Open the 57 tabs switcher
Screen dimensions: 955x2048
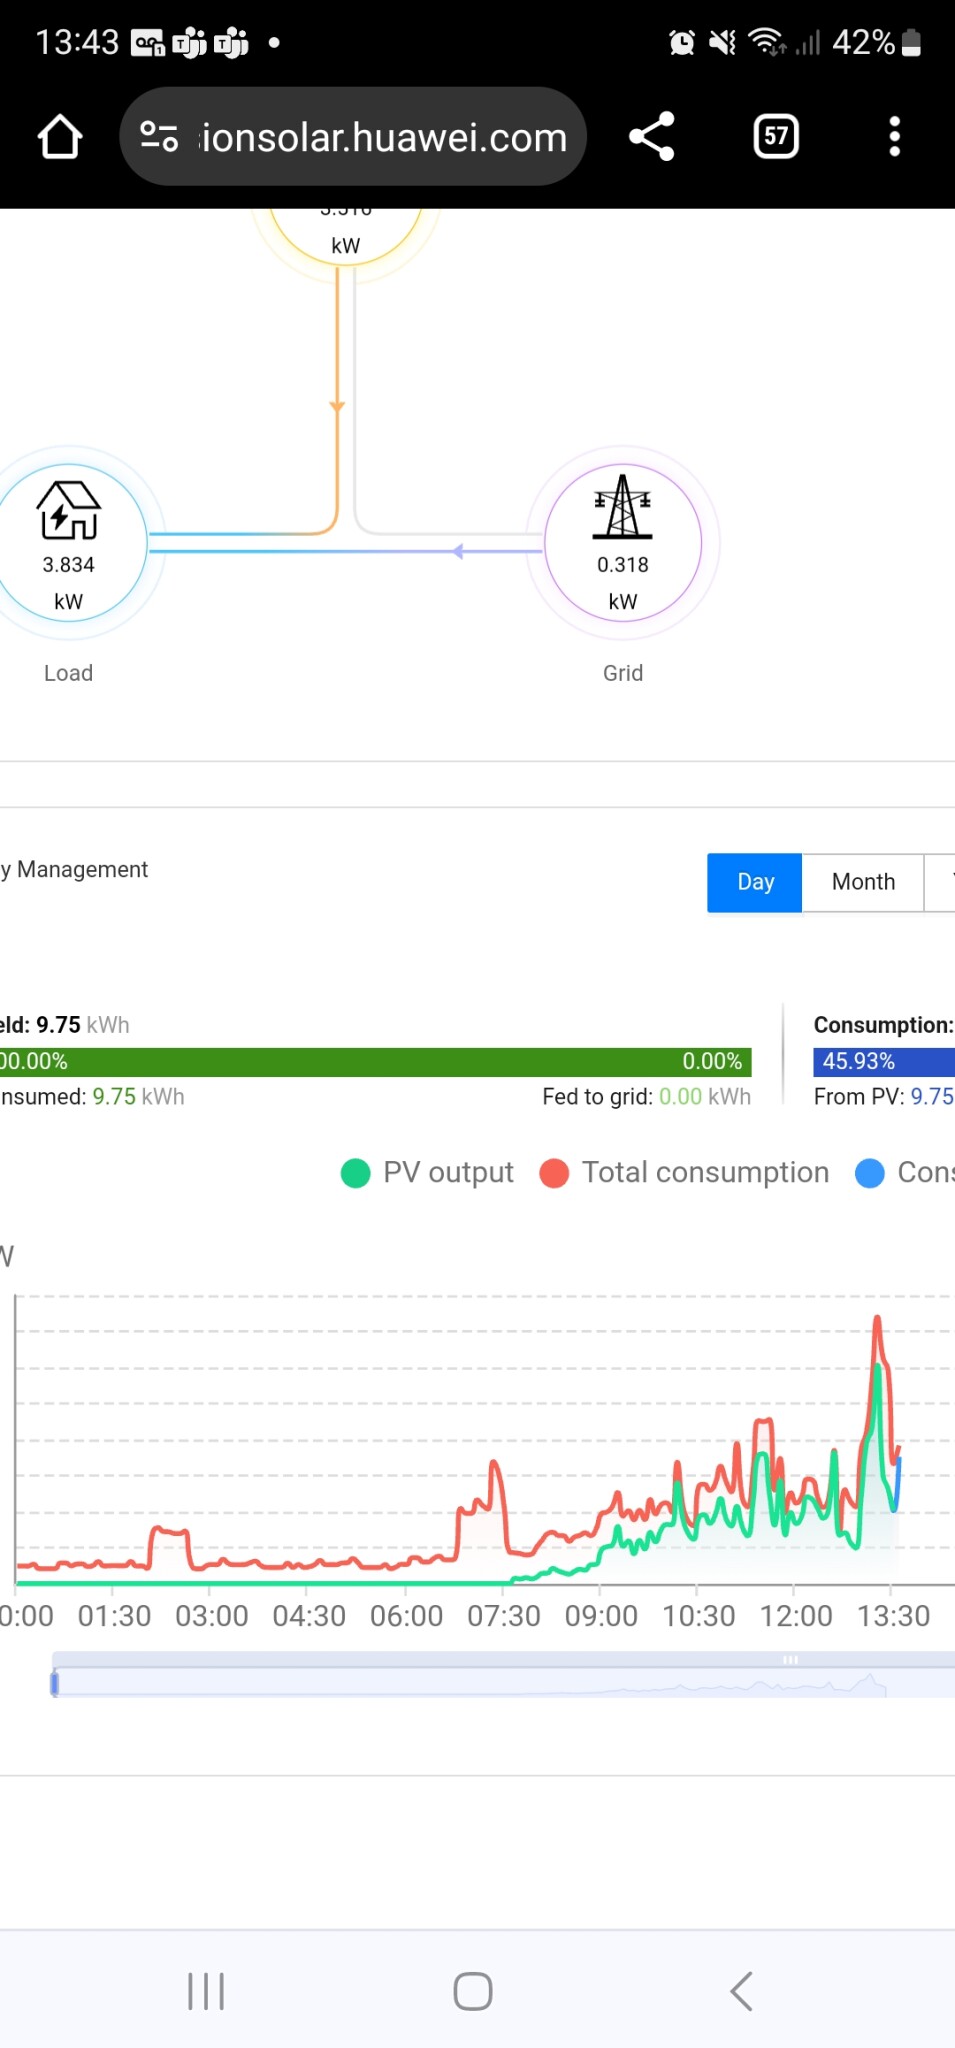(x=776, y=137)
